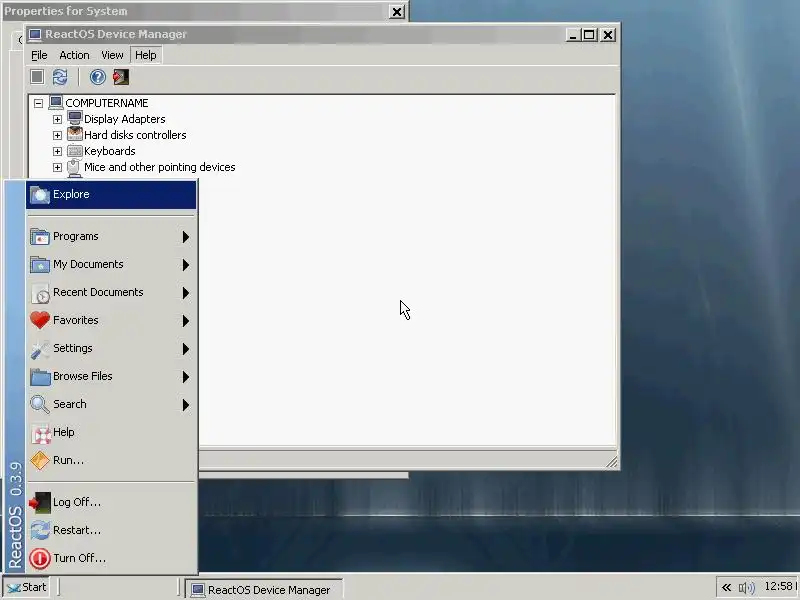Open Browse Files in Start menu
The height and width of the screenshot is (600, 800).
111,377
